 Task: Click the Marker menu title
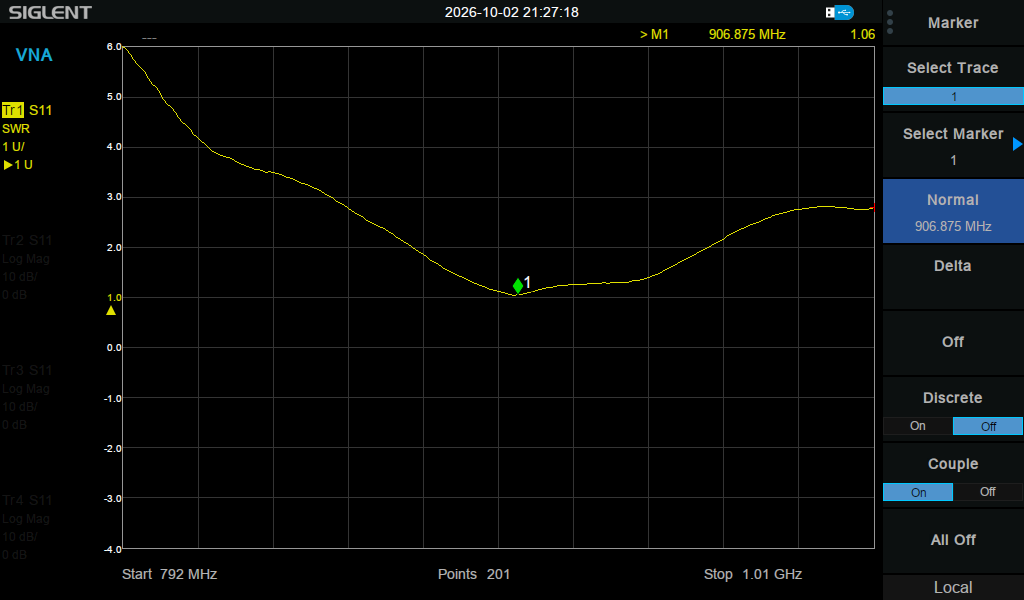click(953, 23)
